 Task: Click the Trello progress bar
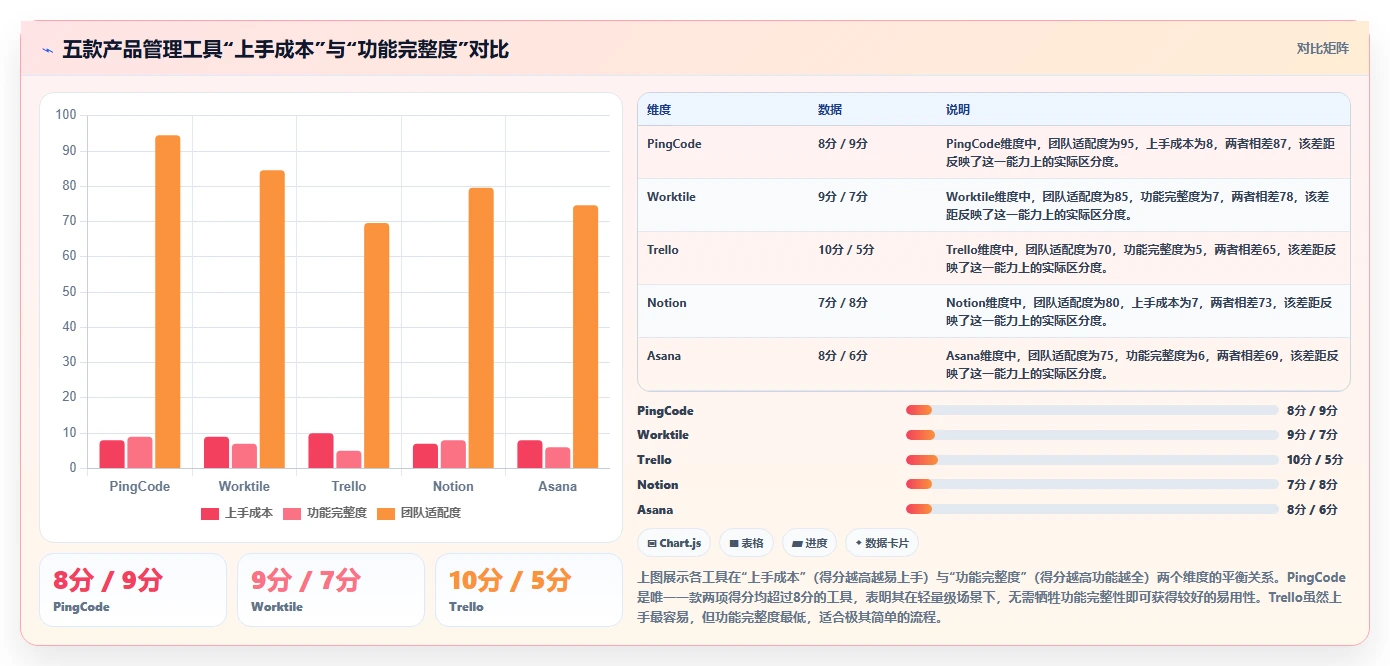pyautogui.click(x=1092, y=460)
